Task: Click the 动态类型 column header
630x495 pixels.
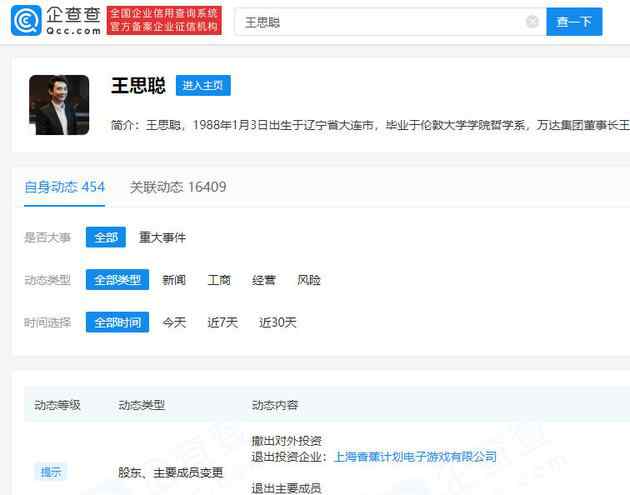Action: click(x=141, y=405)
